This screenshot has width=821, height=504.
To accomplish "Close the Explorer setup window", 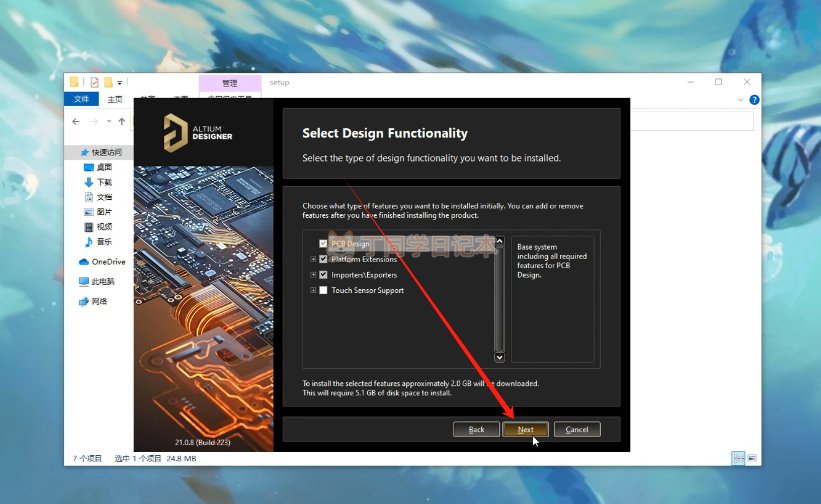I will (747, 82).
